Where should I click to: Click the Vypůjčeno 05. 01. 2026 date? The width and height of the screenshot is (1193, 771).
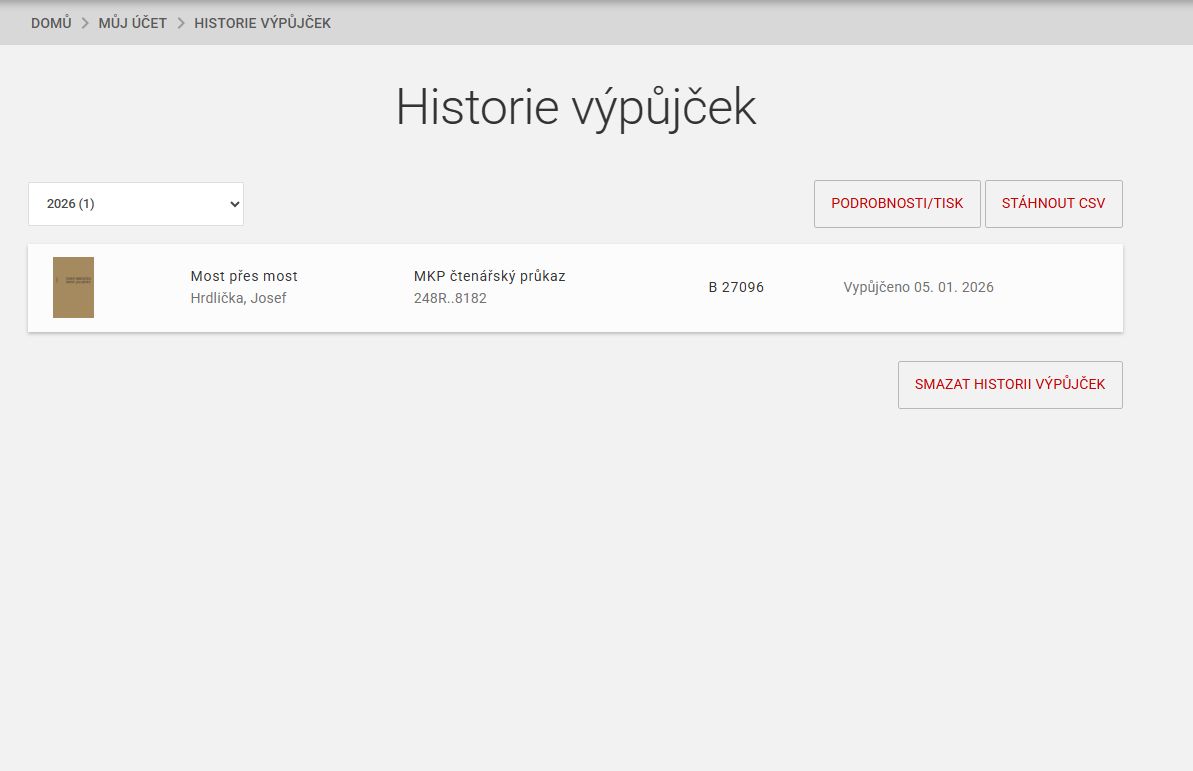tap(918, 288)
